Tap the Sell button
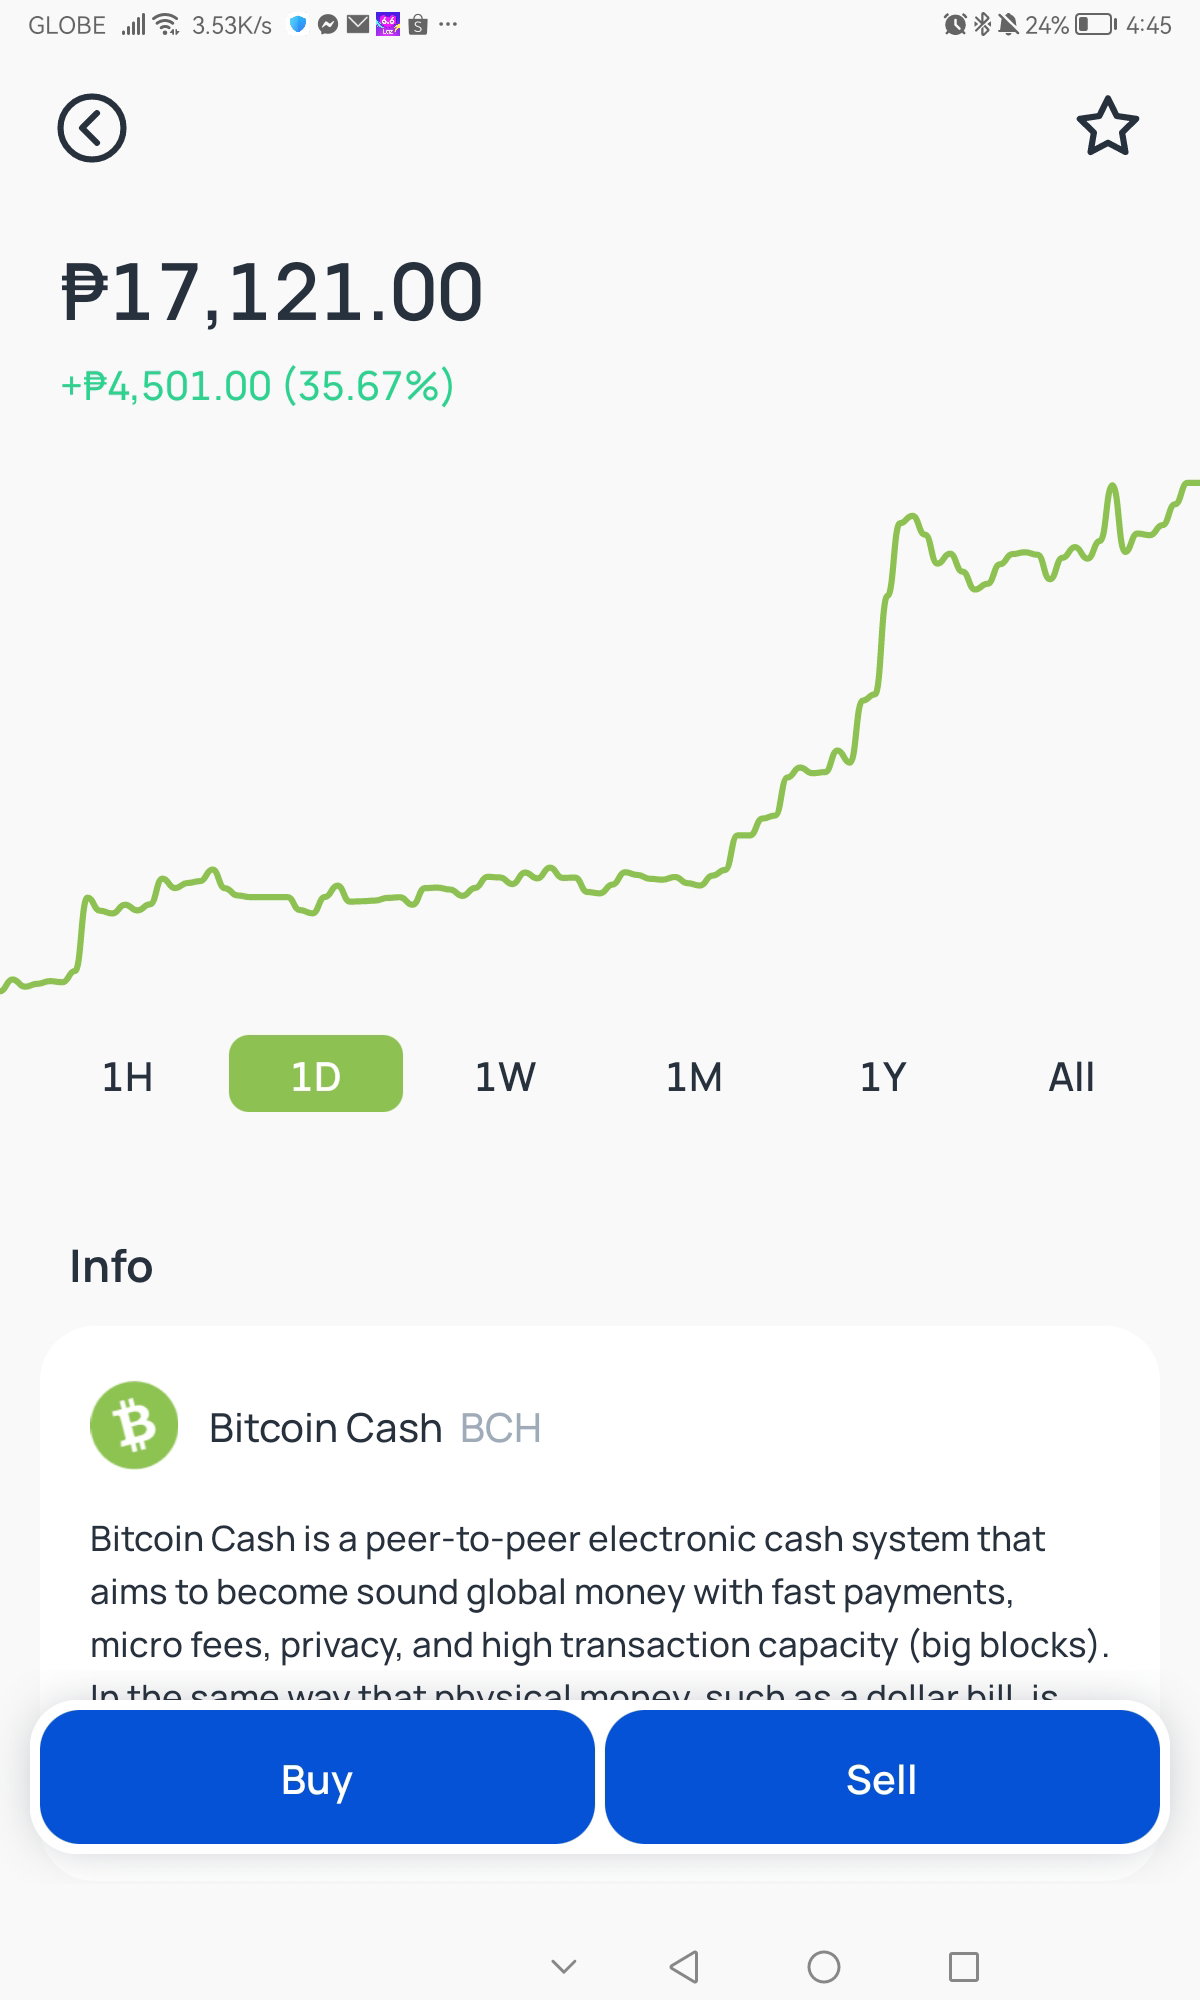 pos(882,1777)
